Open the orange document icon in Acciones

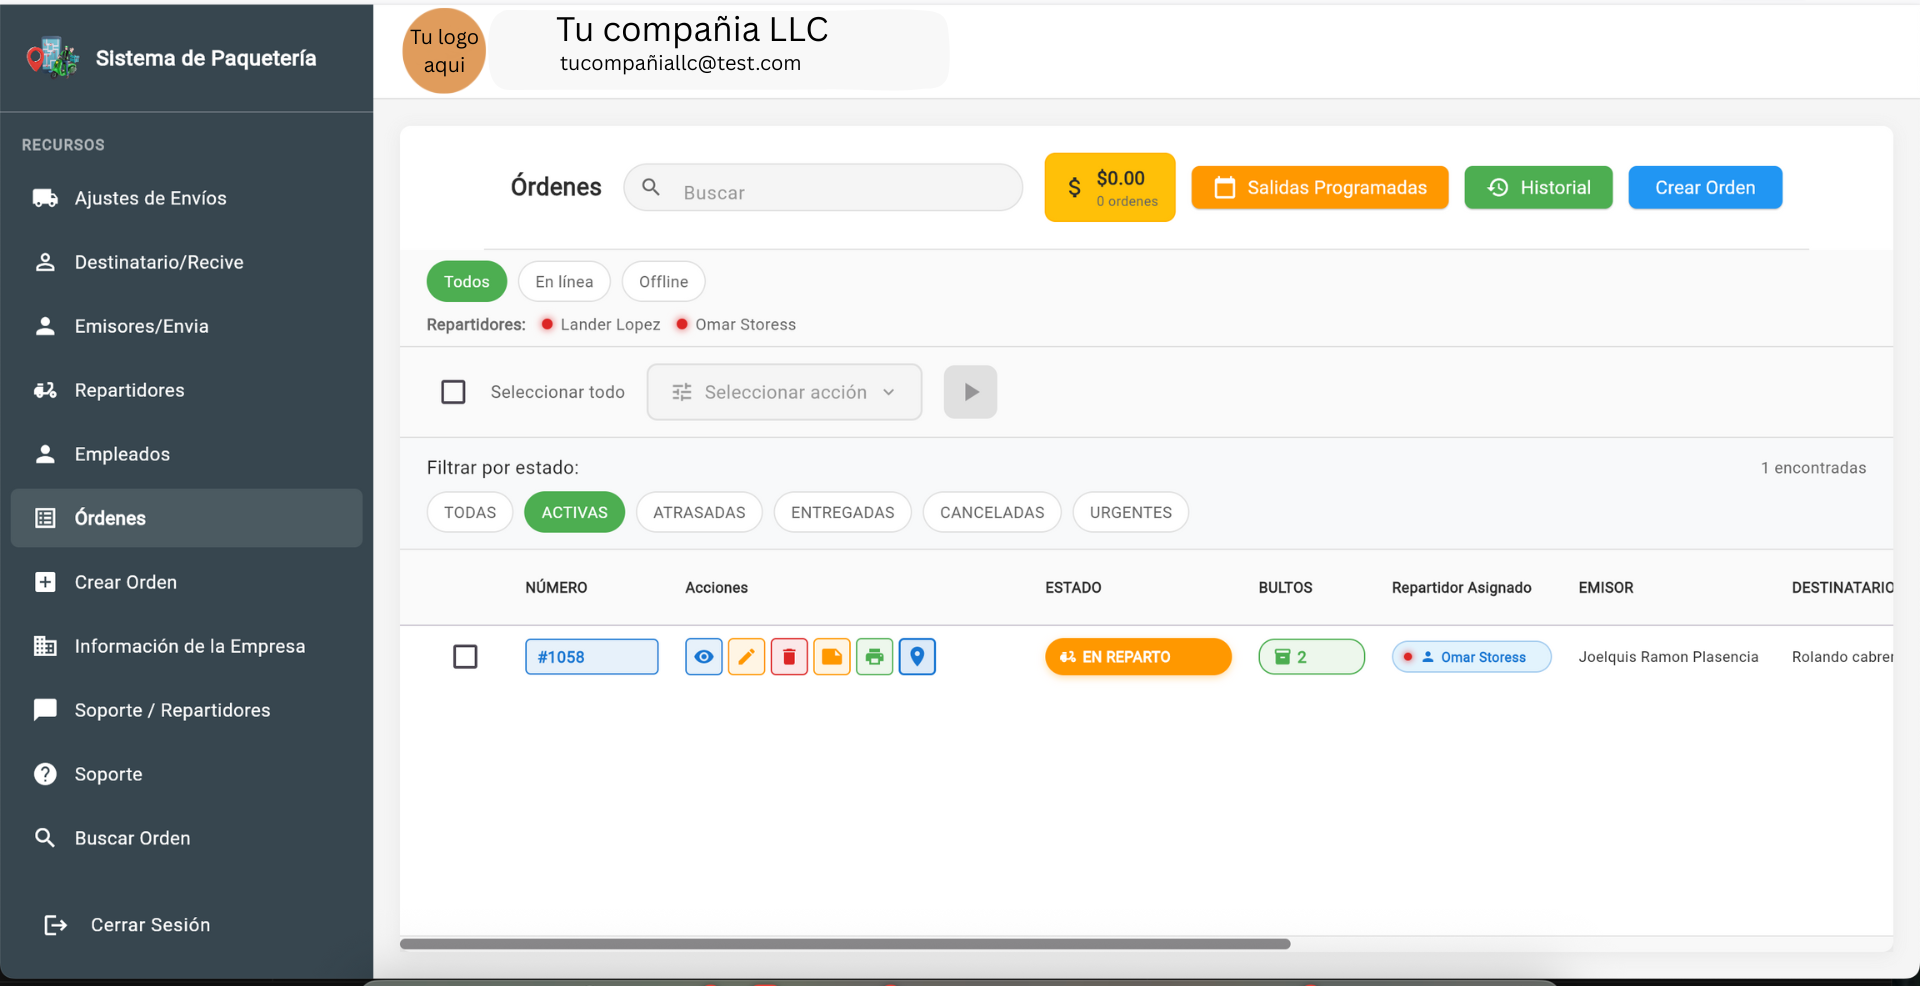click(x=832, y=657)
